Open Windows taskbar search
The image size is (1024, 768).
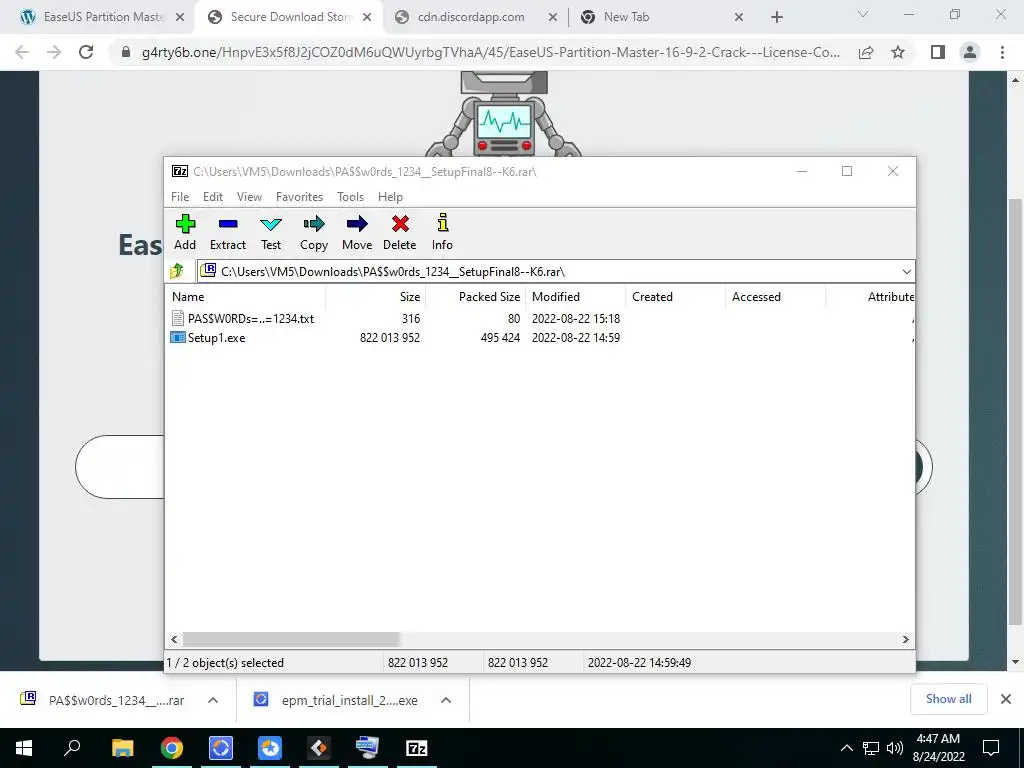point(72,748)
